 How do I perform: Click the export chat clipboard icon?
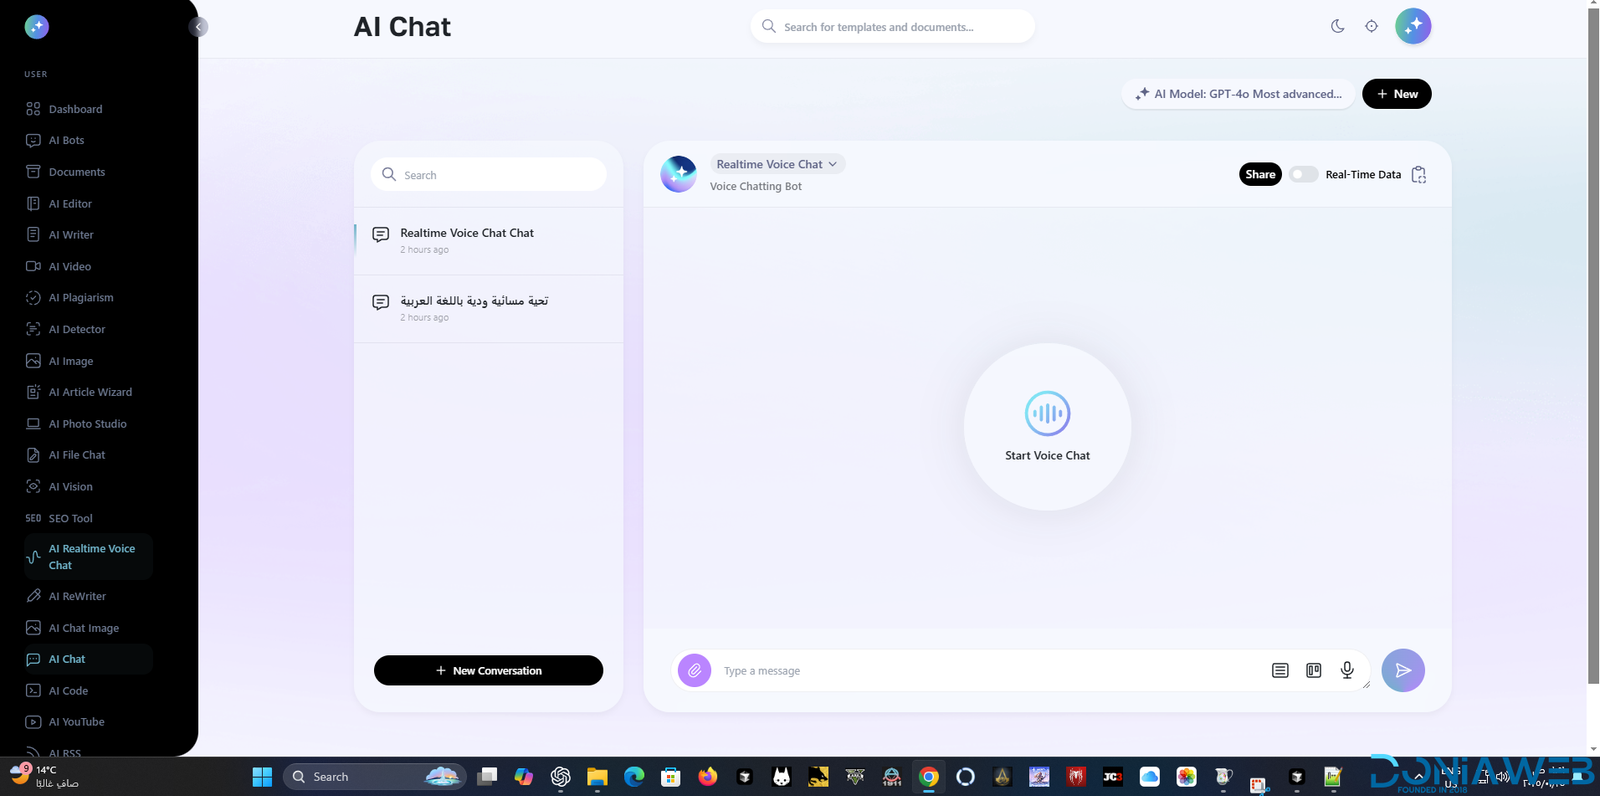click(x=1418, y=175)
